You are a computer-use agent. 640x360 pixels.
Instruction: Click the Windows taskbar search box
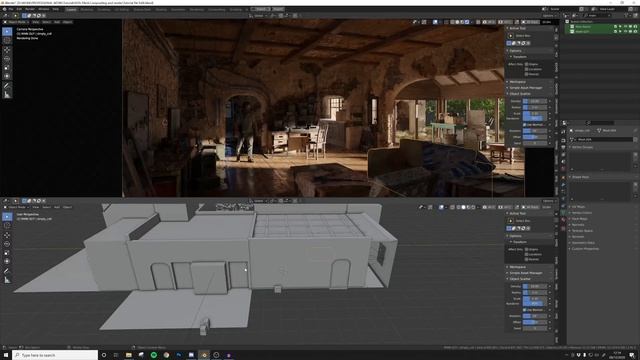click(x=55, y=355)
